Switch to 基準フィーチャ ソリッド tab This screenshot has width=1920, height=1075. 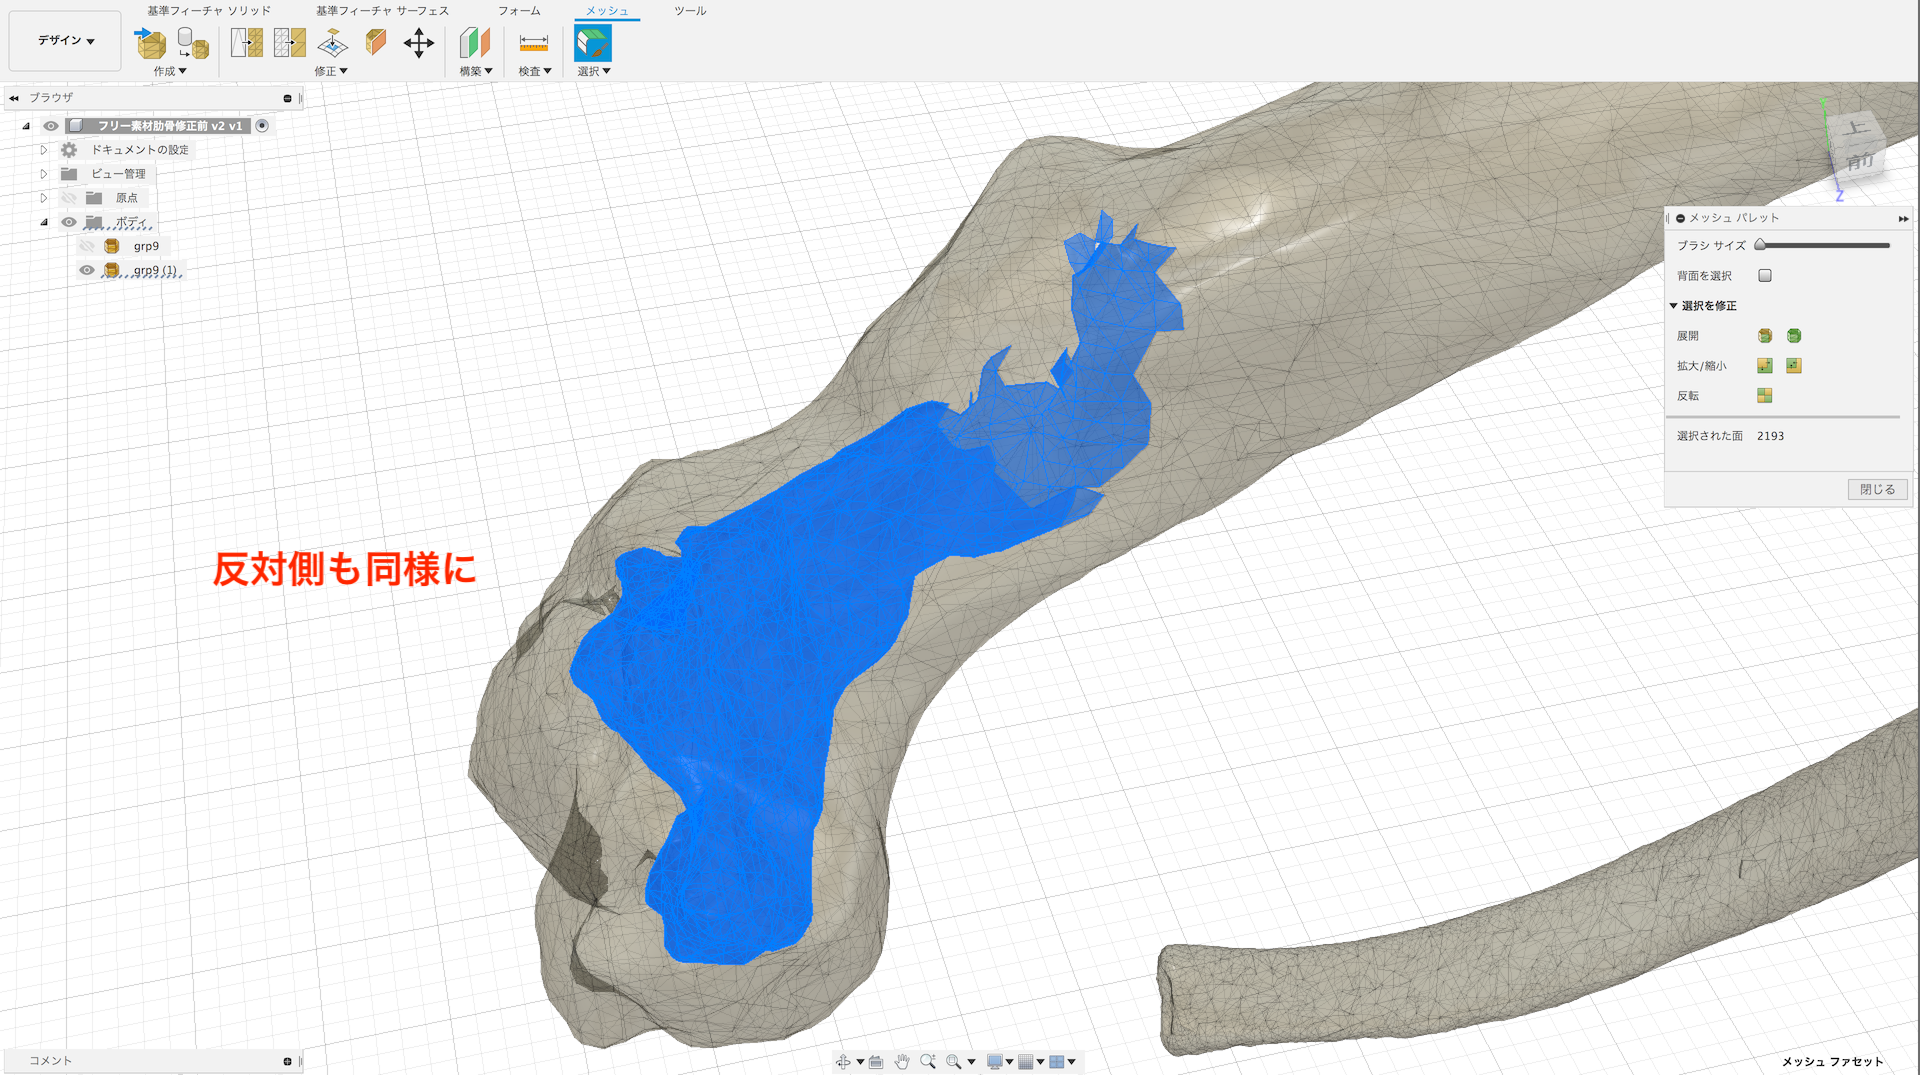click(209, 11)
